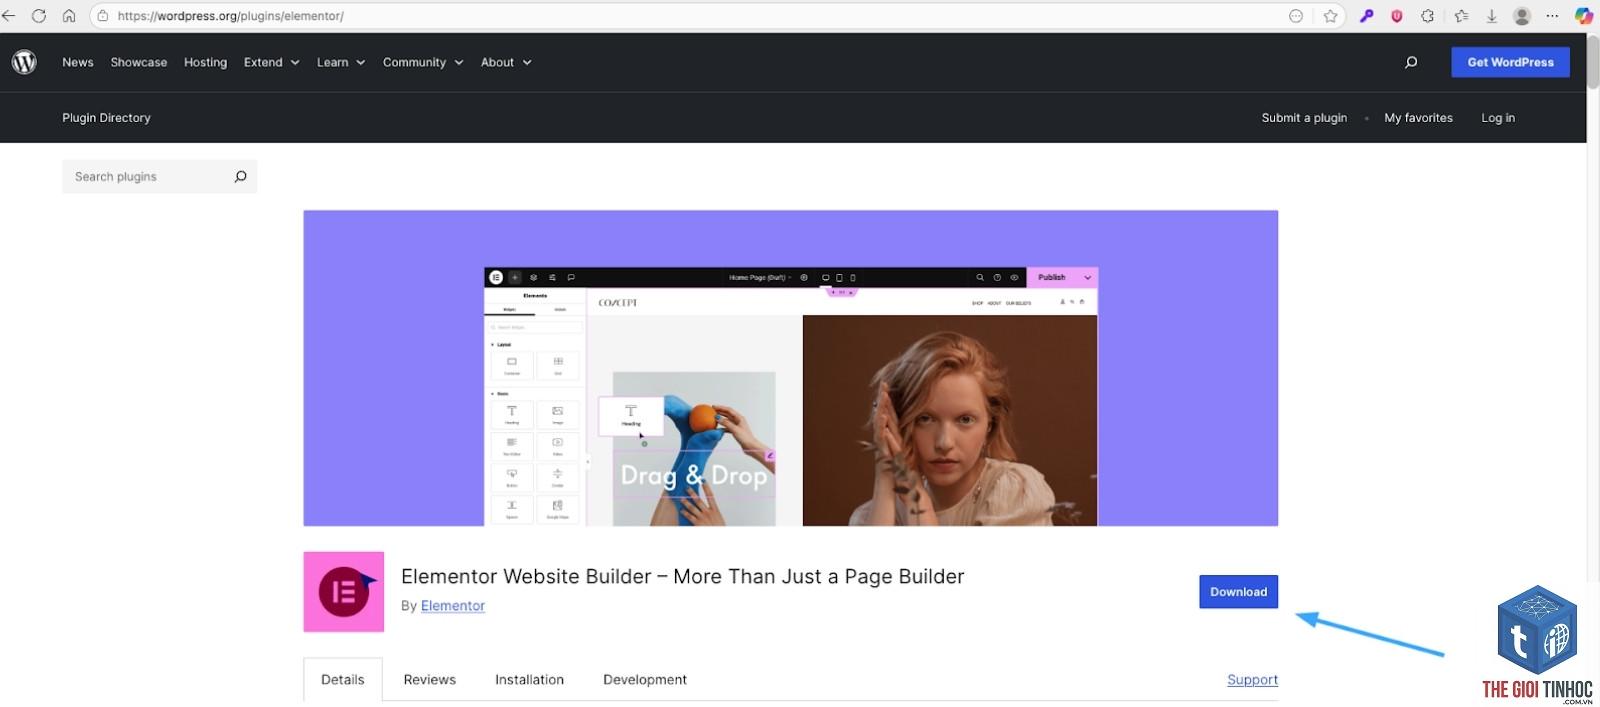Add page to favorites star icon
This screenshot has height=707, width=1600.
click(x=1330, y=16)
